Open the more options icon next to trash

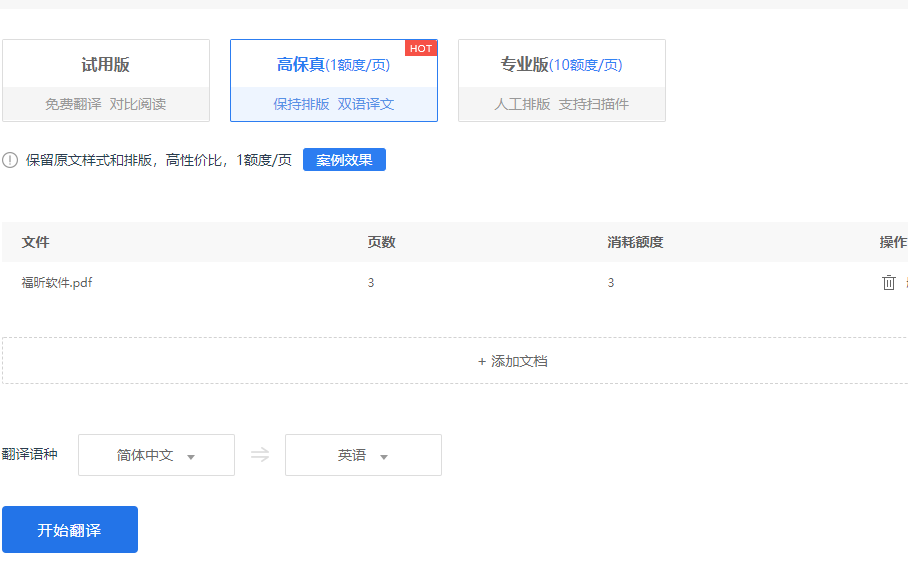pyautogui.click(x=906, y=283)
